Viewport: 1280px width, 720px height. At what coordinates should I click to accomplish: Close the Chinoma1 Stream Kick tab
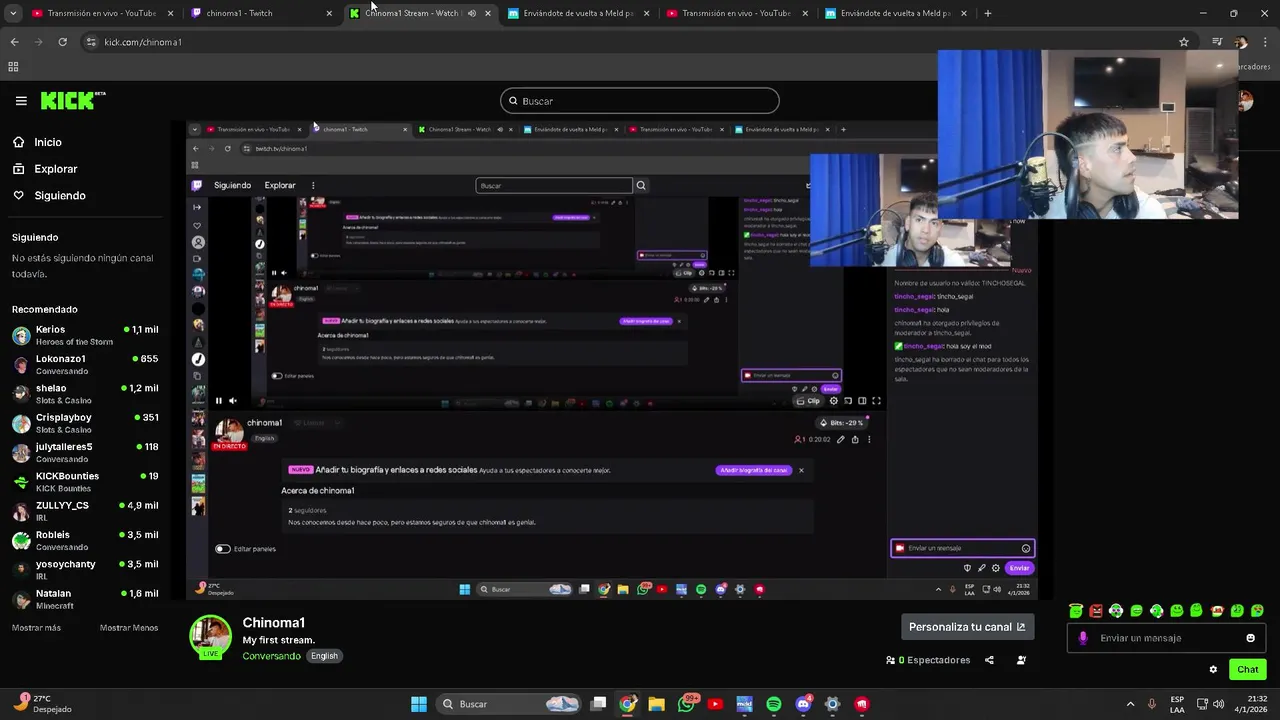coord(487,13)
